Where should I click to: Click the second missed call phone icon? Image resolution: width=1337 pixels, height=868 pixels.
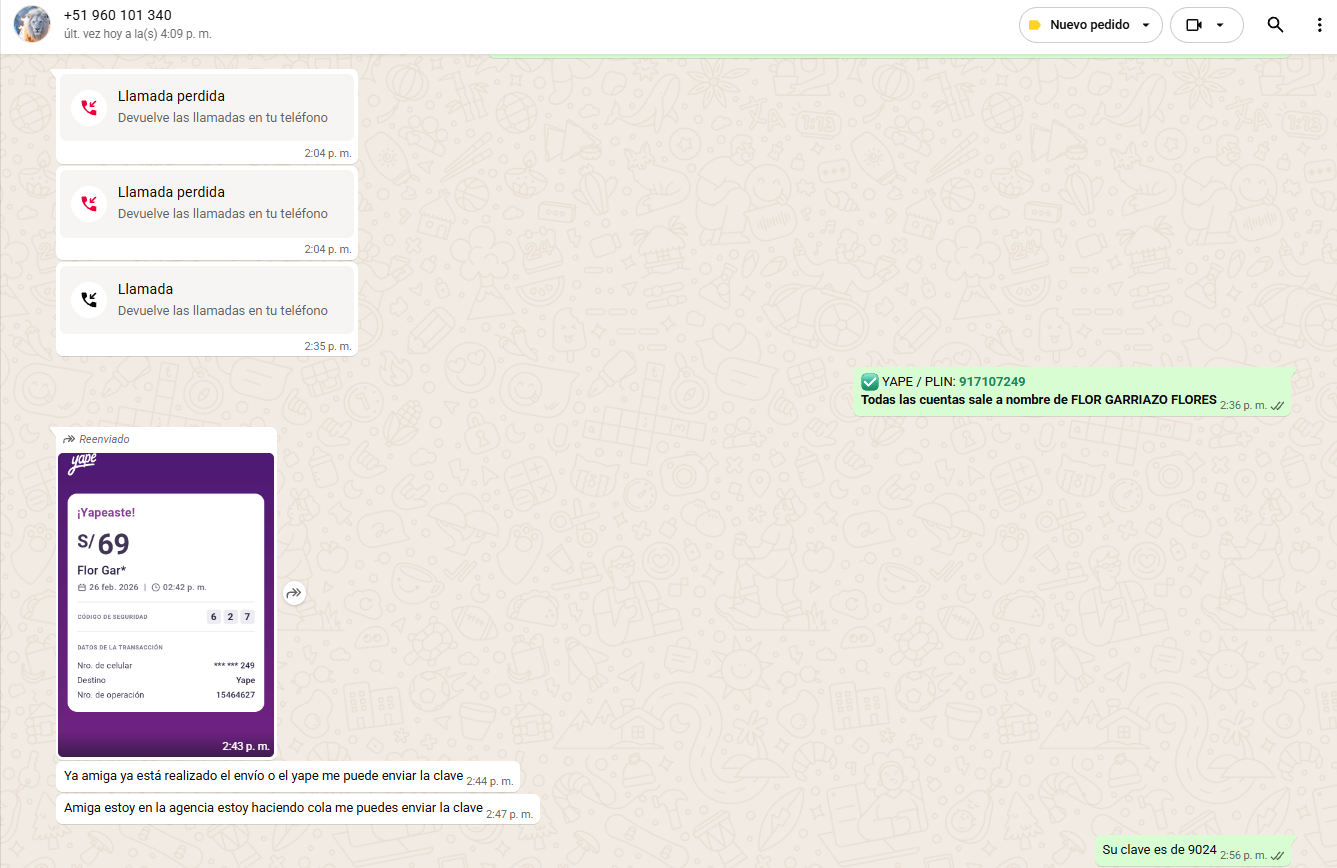pyautogui.click(x=89, y=203)
